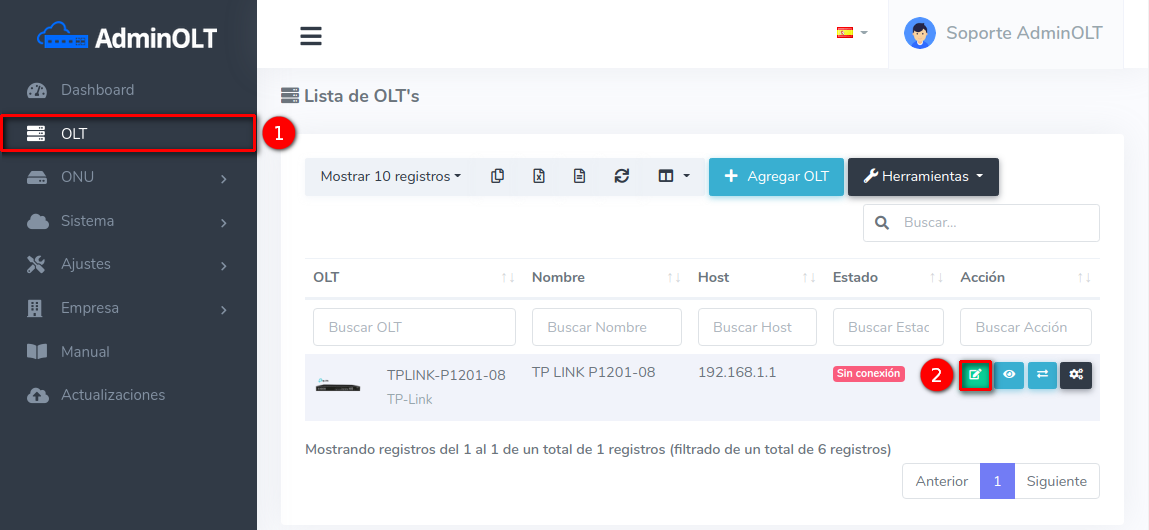Open Dashboard from the sidebar
1149x530 pixels.
128,90
